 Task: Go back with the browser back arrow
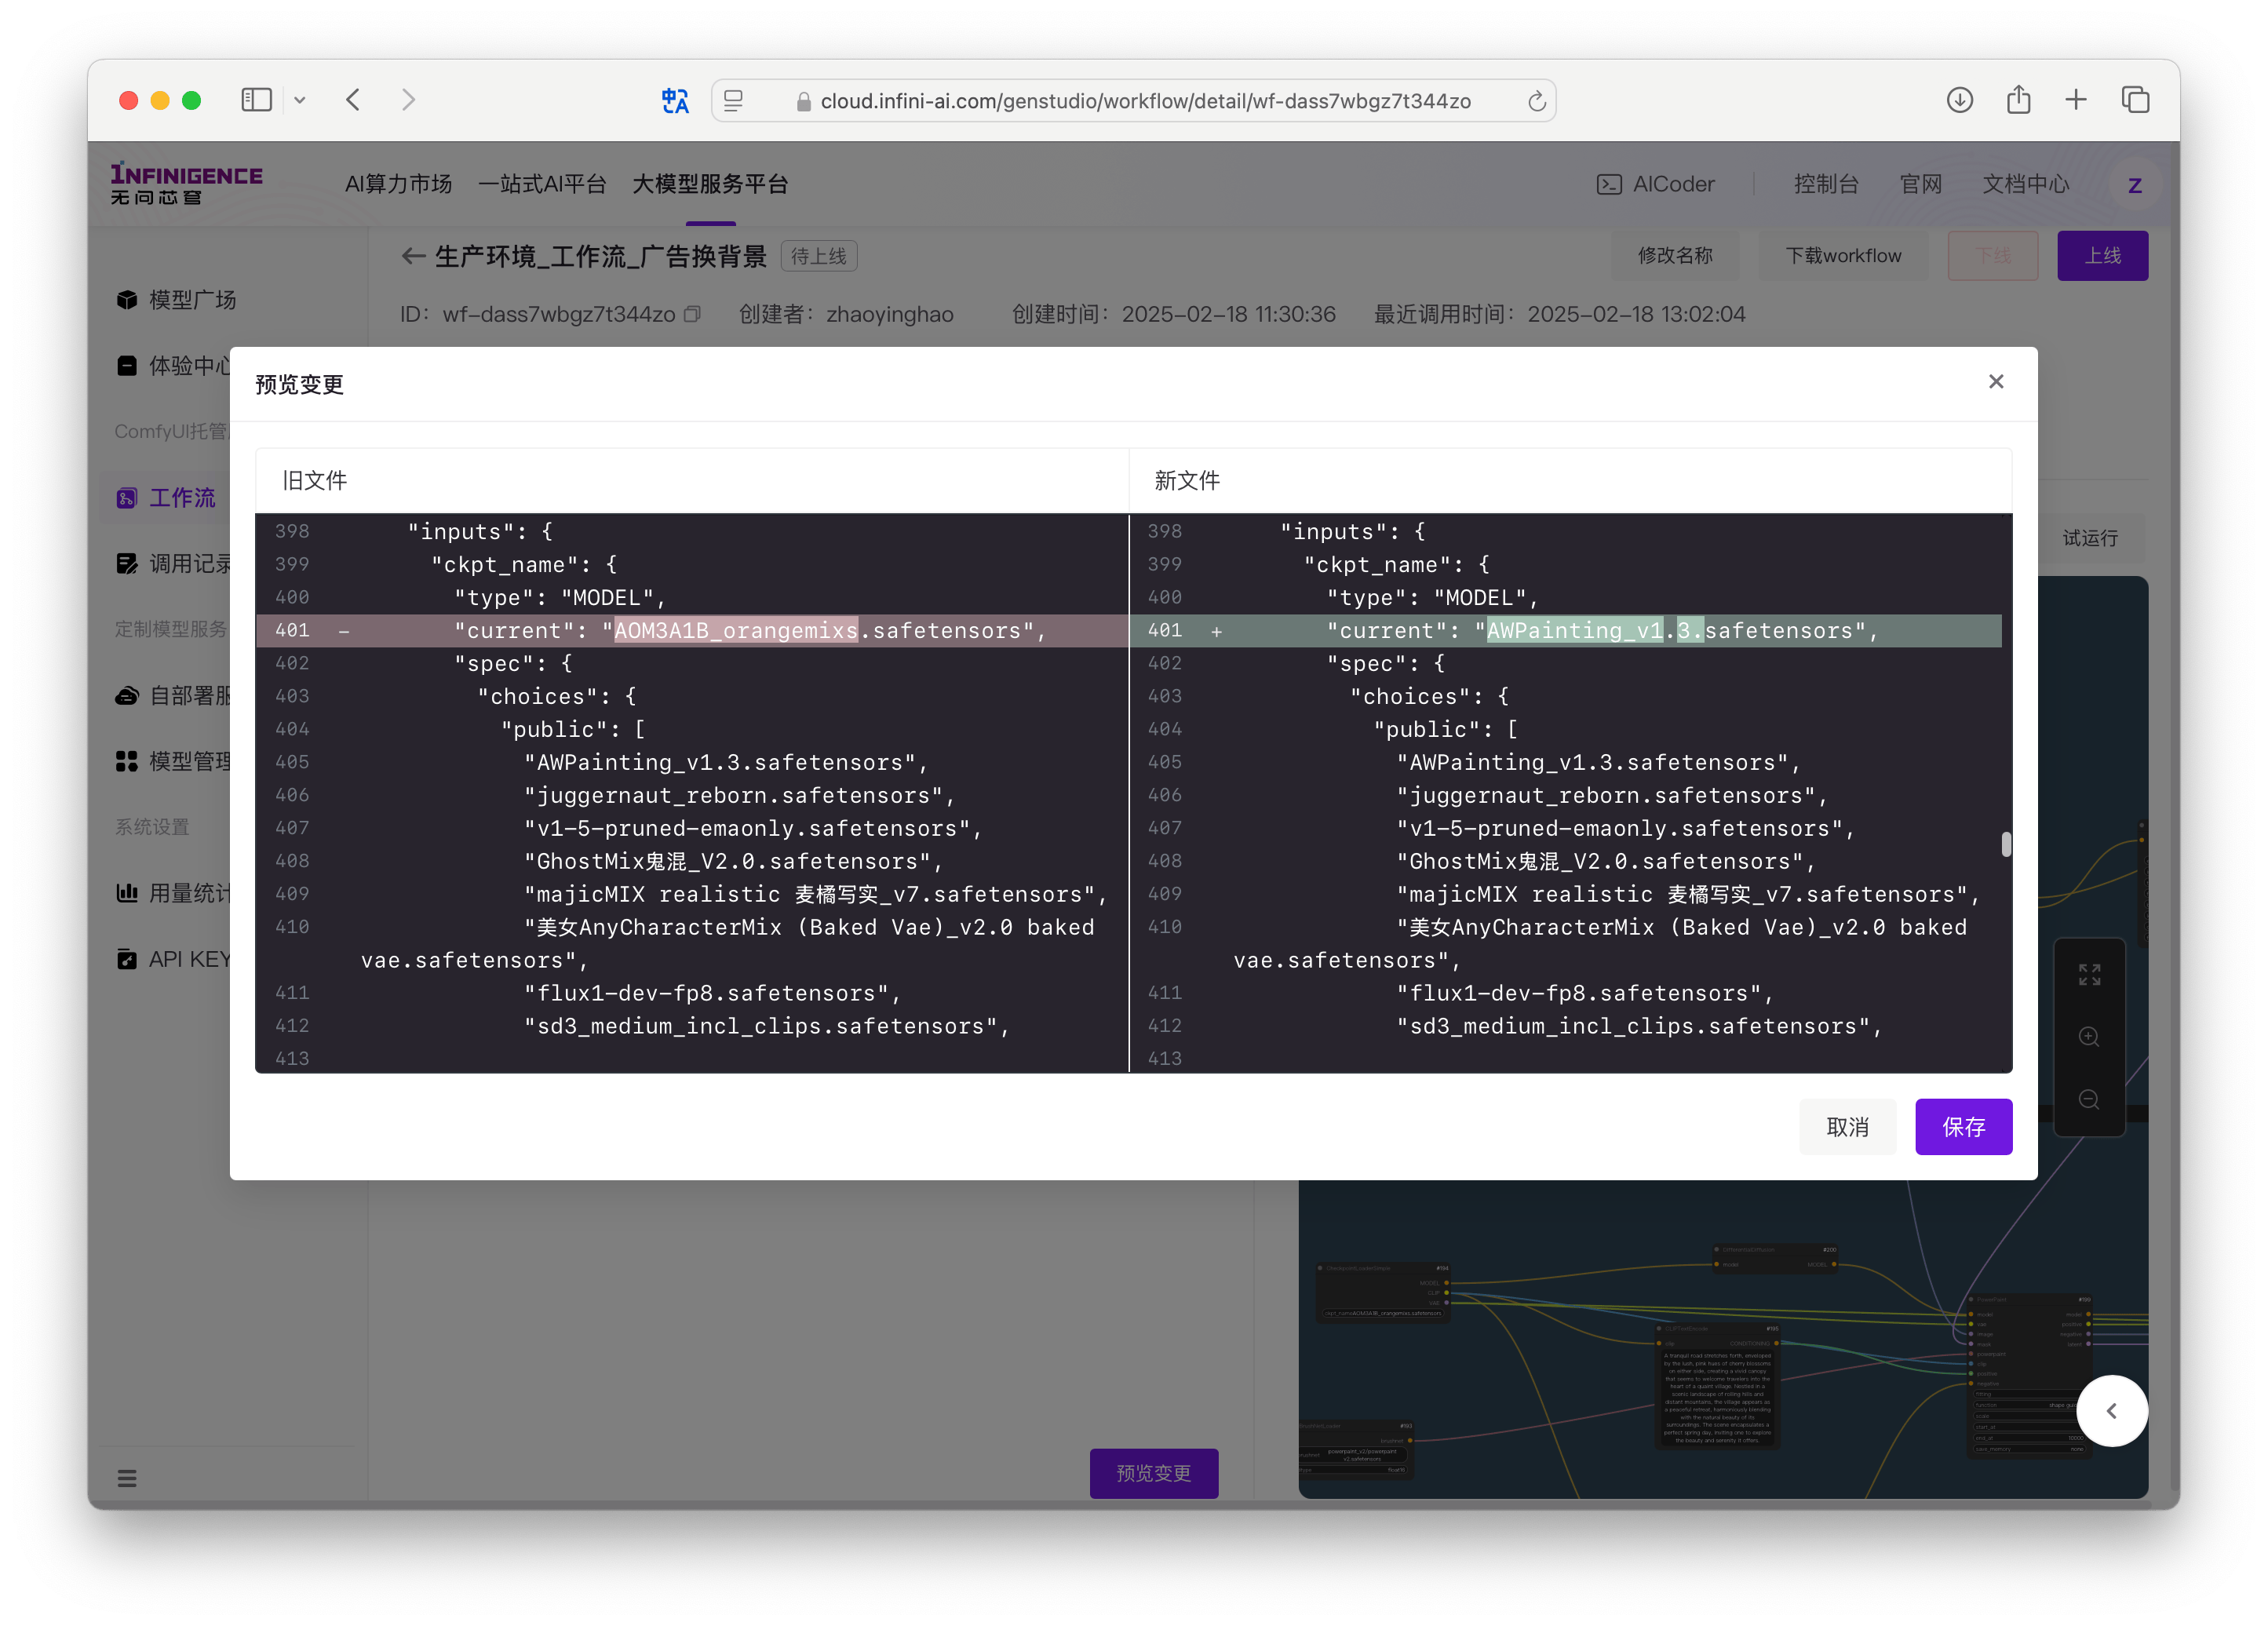coord(353,100)
